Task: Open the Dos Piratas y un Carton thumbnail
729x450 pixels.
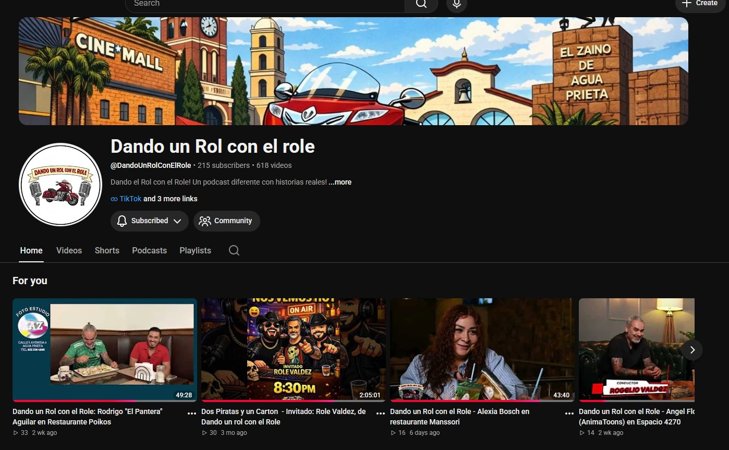Action: click(x=293, y=350)
